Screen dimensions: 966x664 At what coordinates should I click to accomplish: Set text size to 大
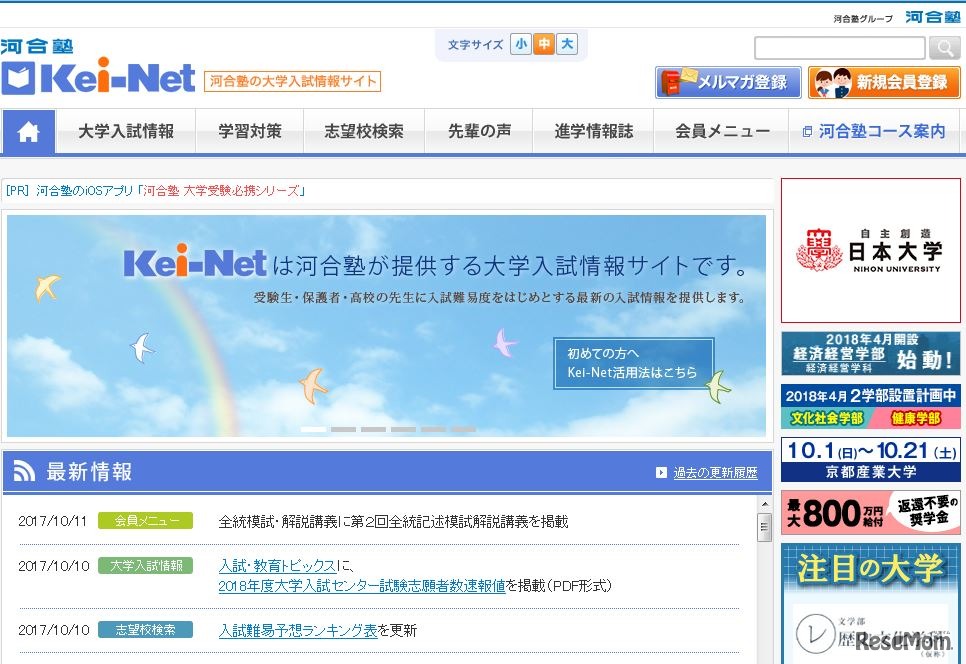pyautogui.click(x=565, y=44)
